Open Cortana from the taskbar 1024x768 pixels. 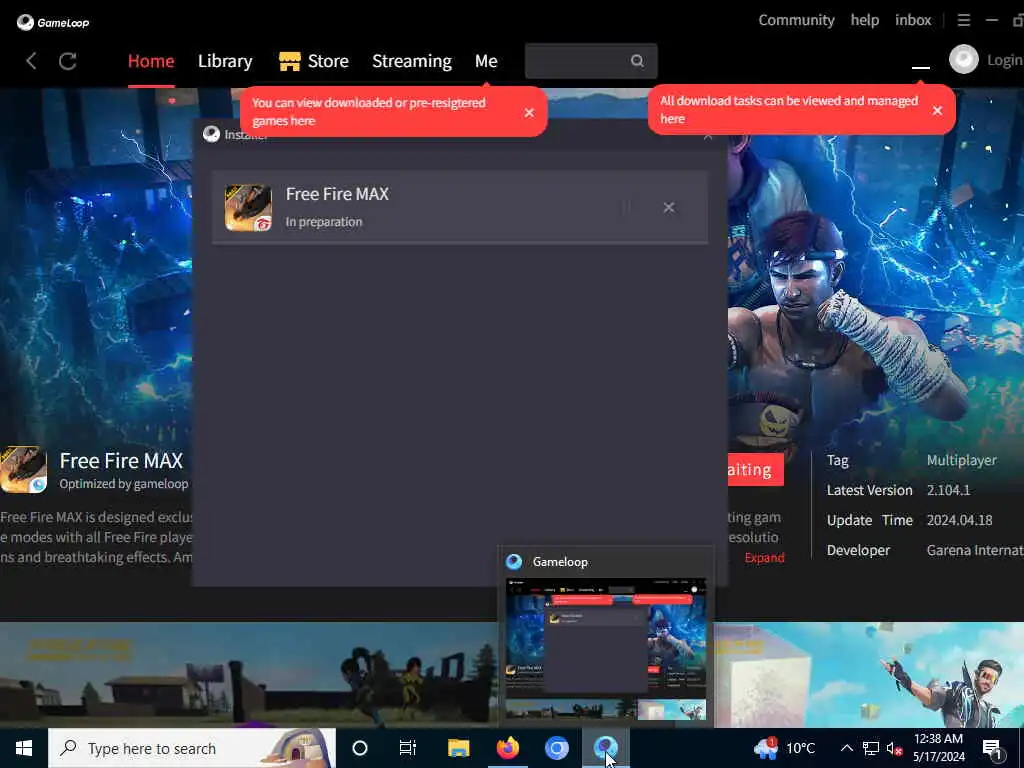tap(360, 748)
